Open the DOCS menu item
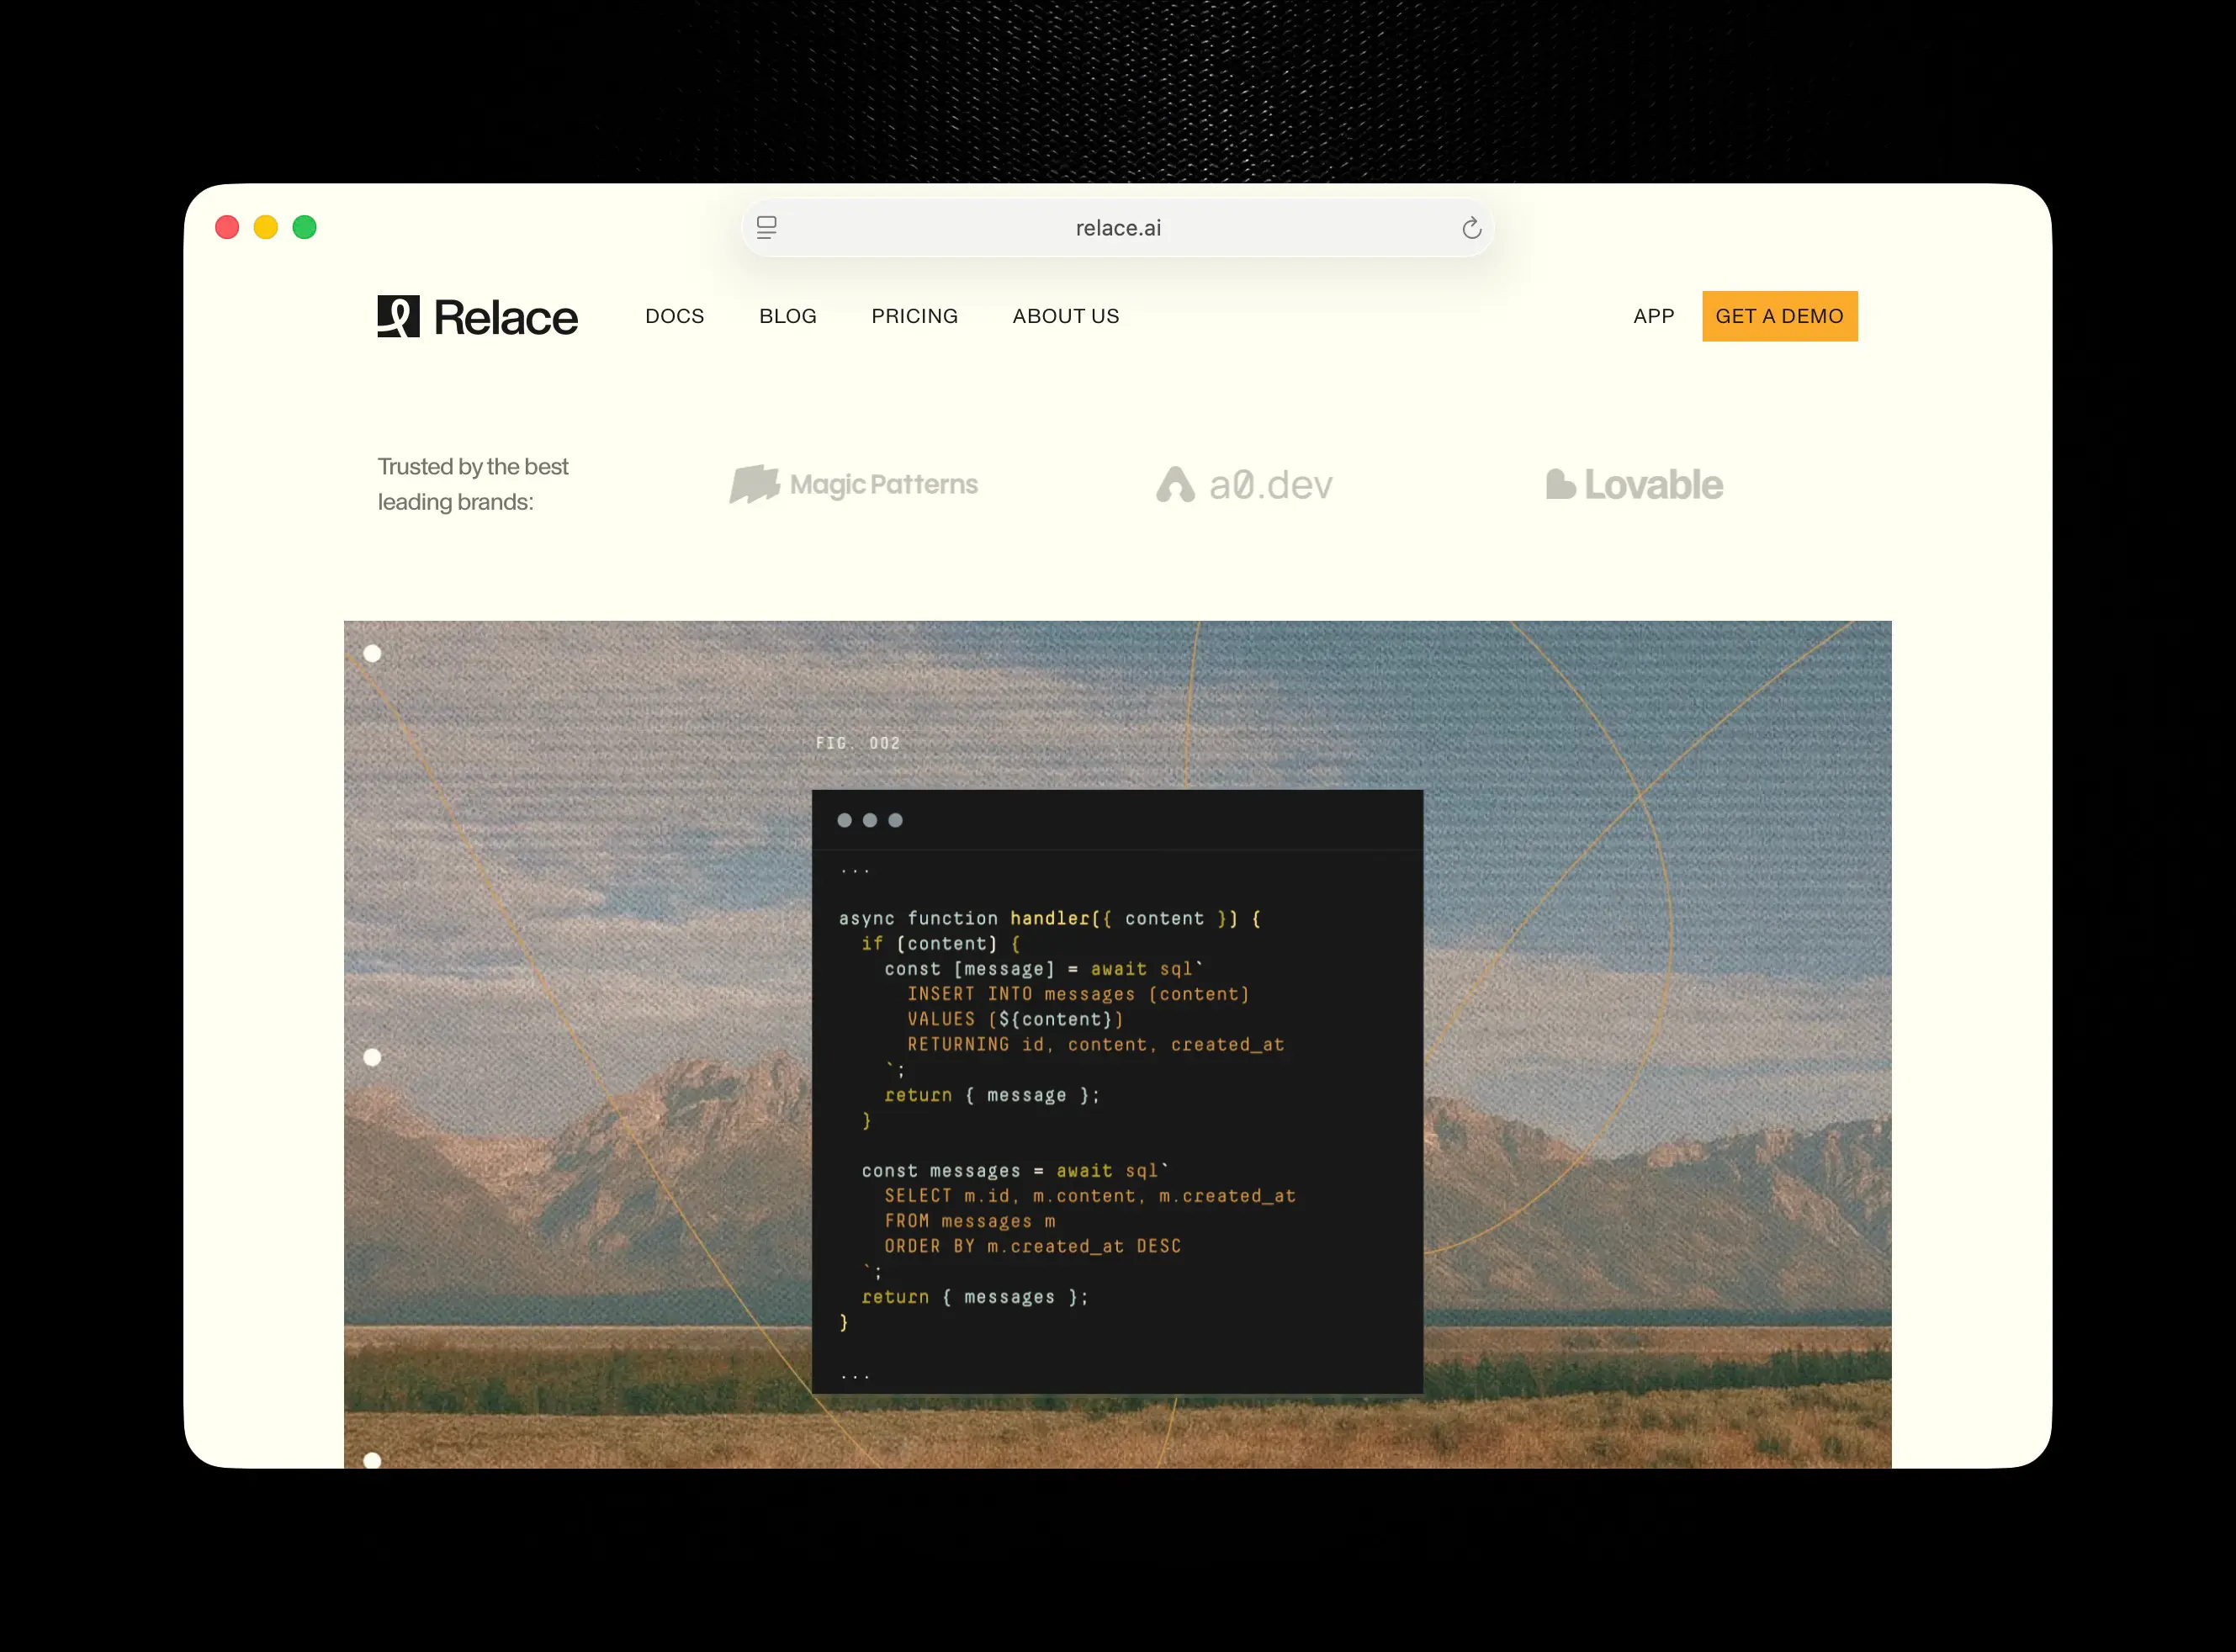The image size is (2236, 1652). pos(674,316)
